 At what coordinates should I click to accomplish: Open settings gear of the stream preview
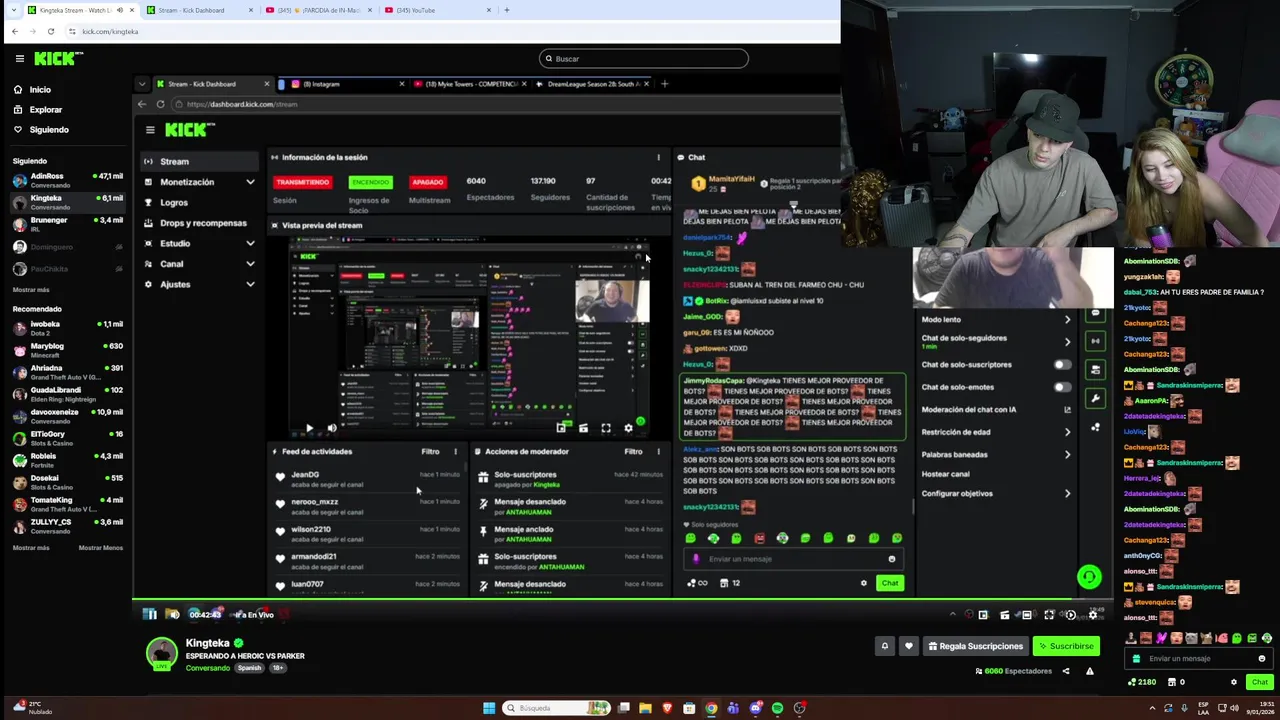pos(628,428)
